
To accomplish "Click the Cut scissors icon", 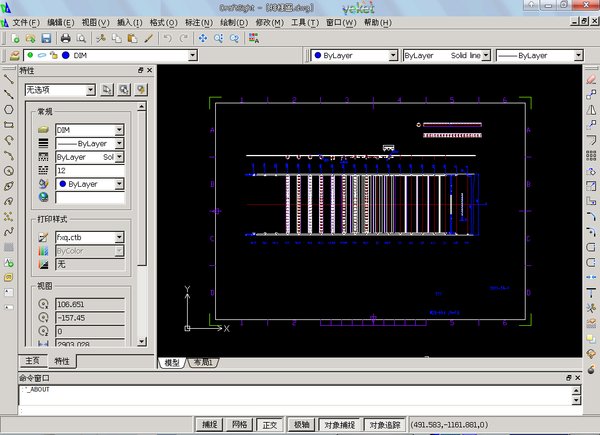I will click(x=101, y=38).
